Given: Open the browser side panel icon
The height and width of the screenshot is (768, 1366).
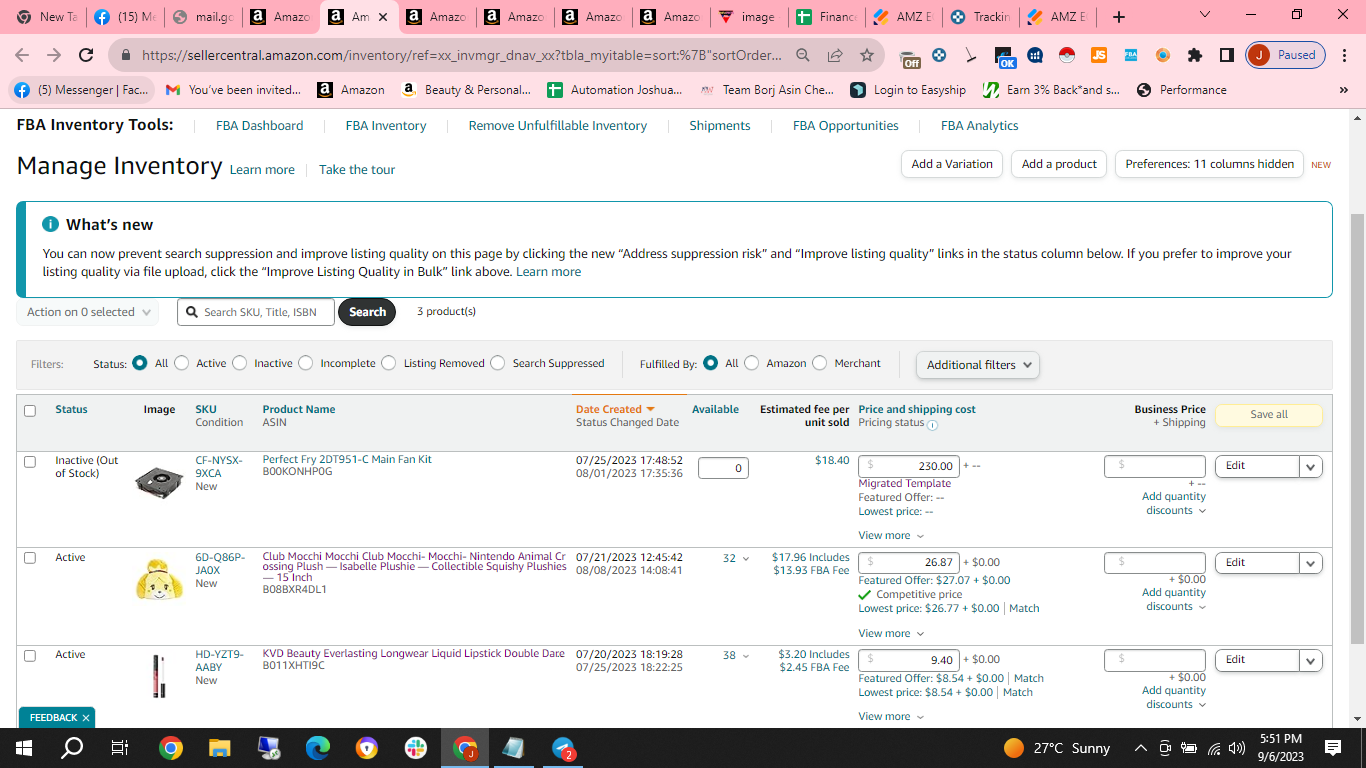Looking at the screenshot, I should (x=1227, y=55).
